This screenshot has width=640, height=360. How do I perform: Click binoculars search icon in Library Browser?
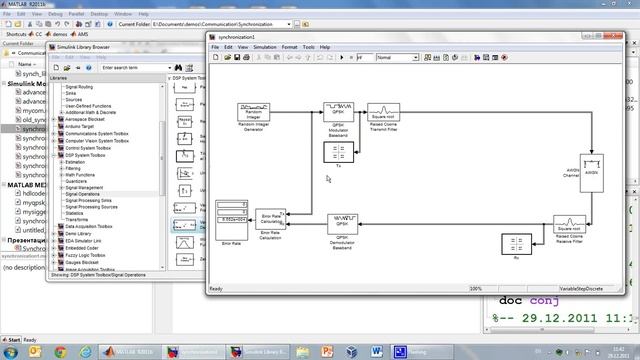click(178, 68)
